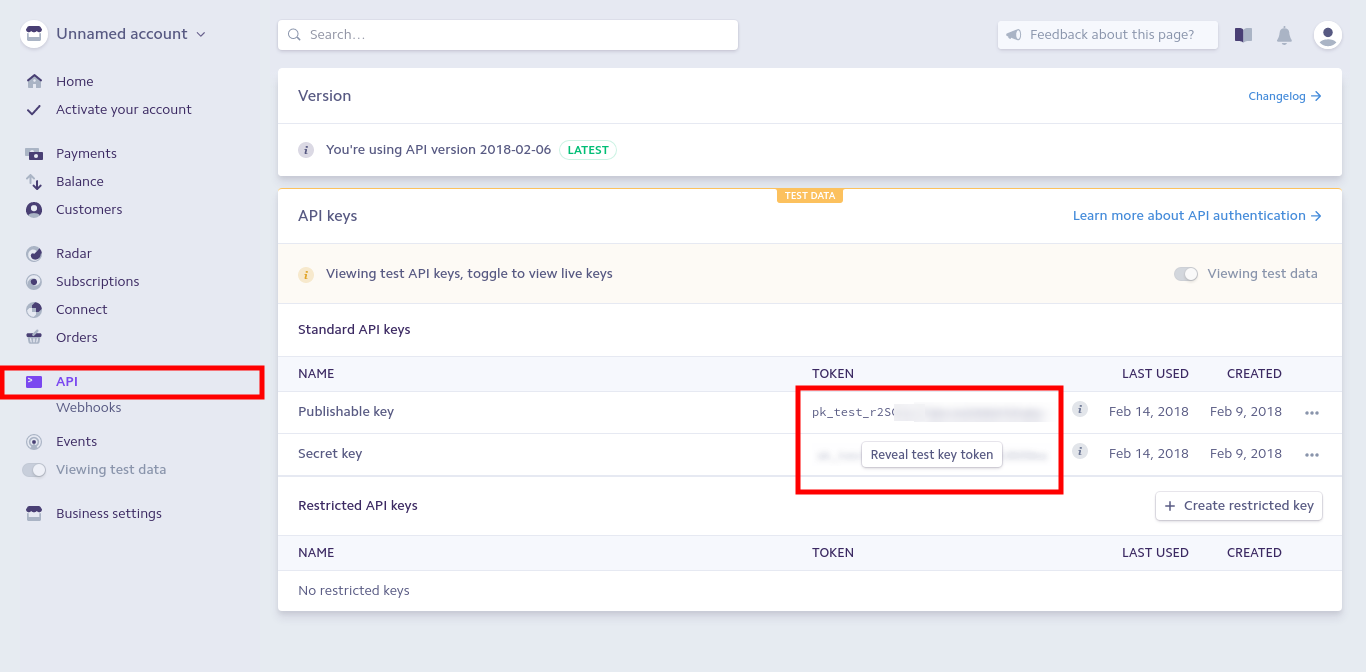Open Payments in the sidebar

pyautogui.click(x=86, y=154)
